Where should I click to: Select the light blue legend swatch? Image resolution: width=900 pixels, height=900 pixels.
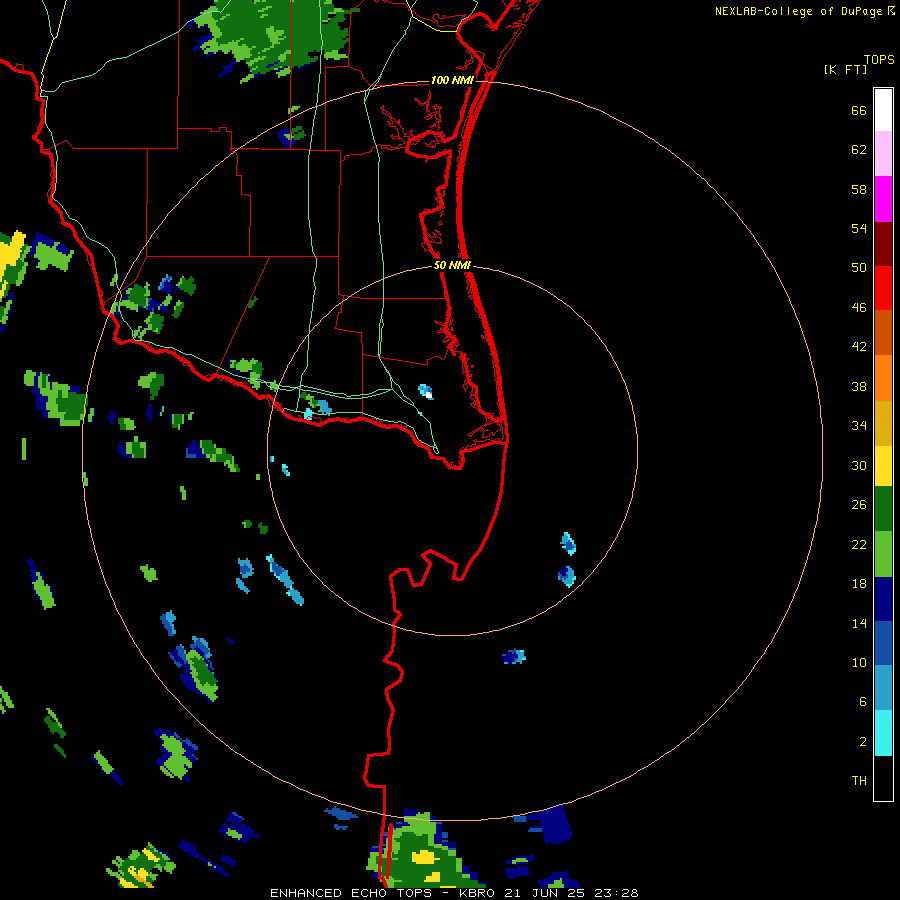click(x=883, y=688)
